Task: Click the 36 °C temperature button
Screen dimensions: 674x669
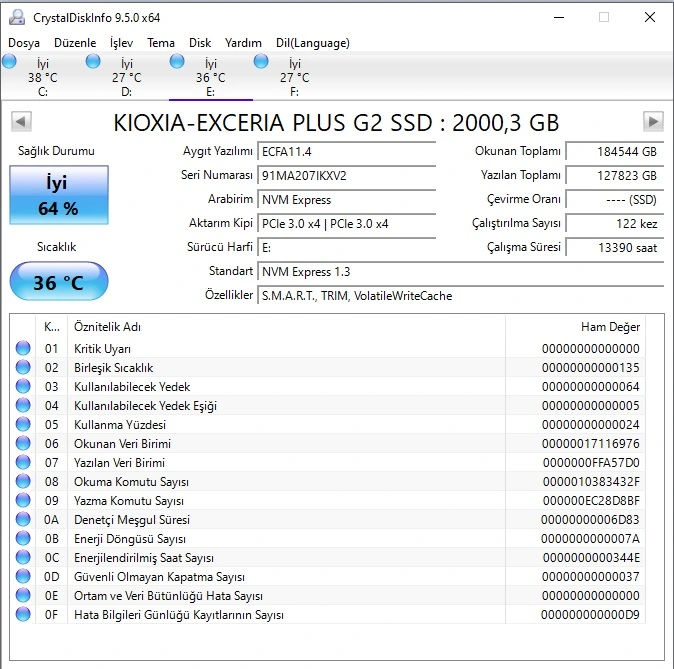Action: (x=59, y=282)
